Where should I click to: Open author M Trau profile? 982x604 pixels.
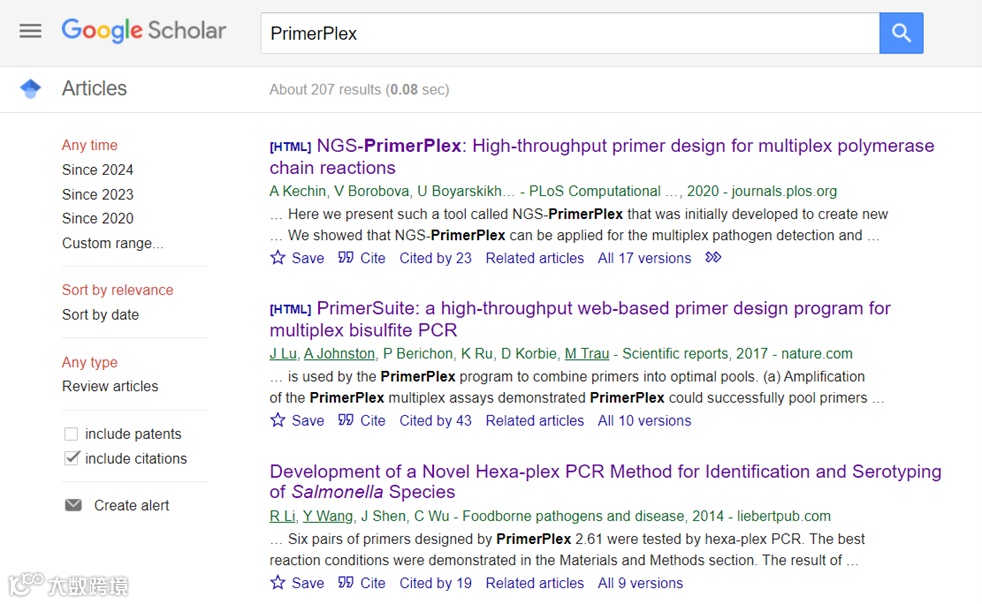[587, 353]
